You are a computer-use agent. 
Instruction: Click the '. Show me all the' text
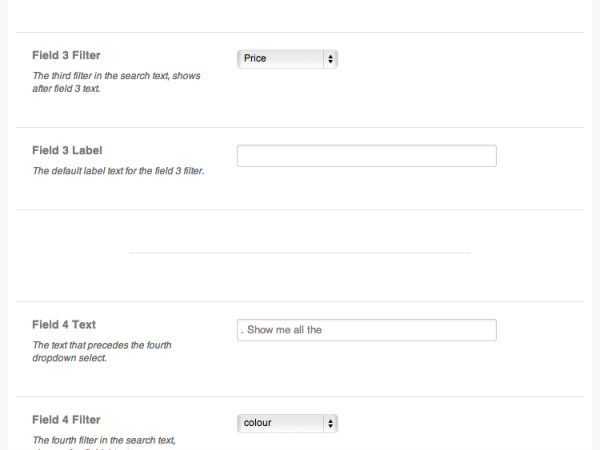pos(281,330)
